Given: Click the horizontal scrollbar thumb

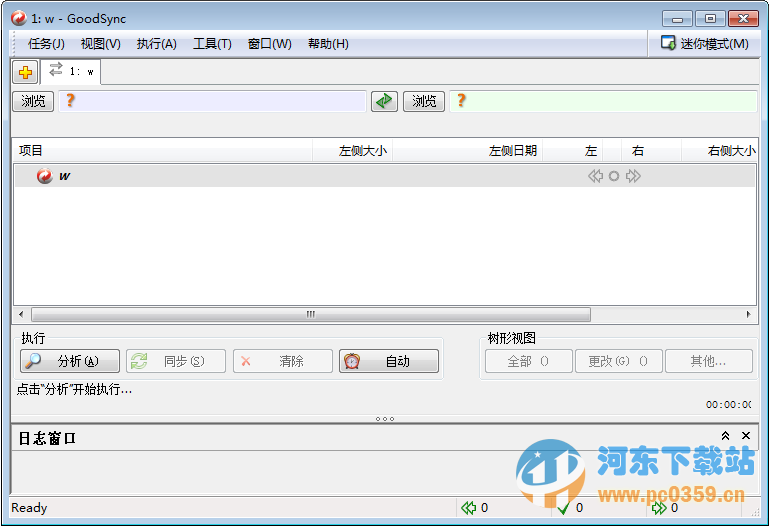Looking at the screenshot, I should pos(311,314).
